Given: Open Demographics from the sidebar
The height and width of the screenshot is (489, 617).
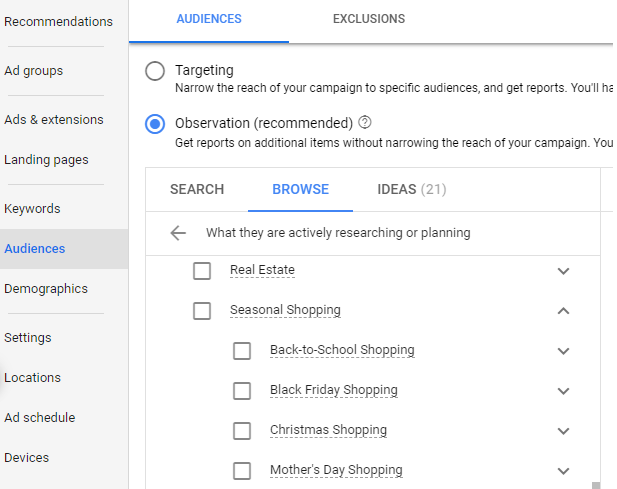Looking at the screenshot, I should pos(46,289).
